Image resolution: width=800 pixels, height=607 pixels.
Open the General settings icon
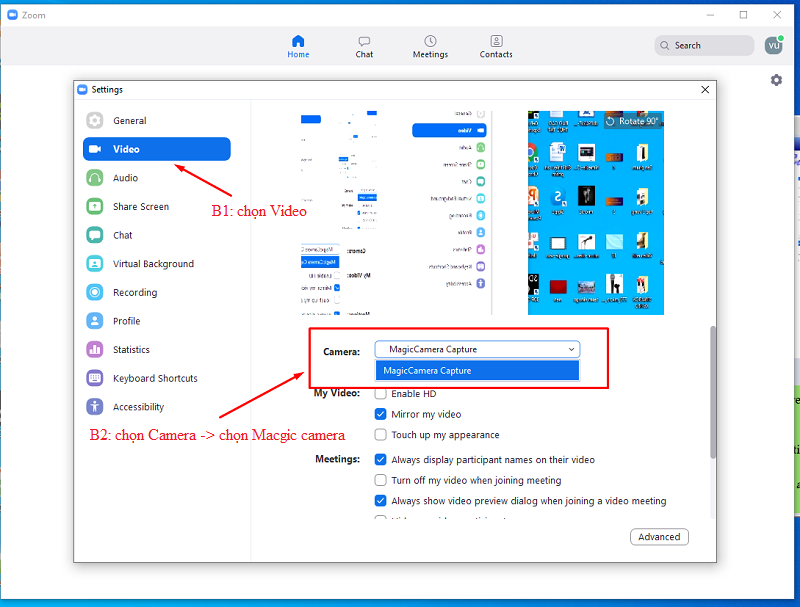(x=94, y=120)
